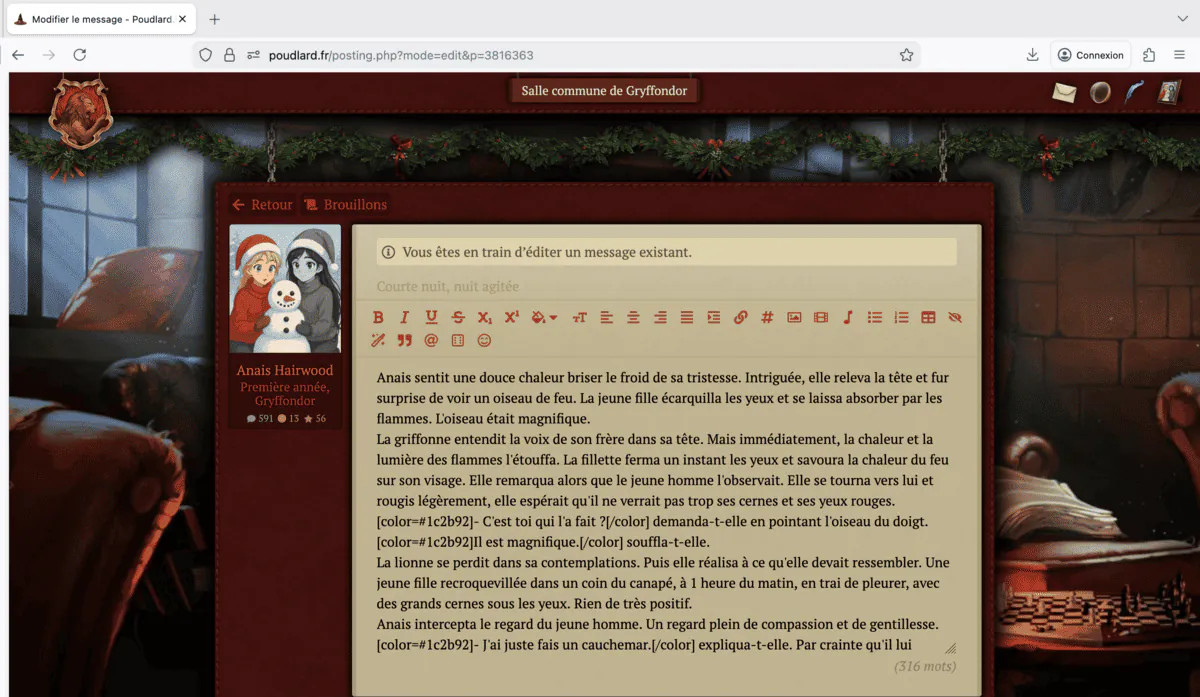Reload the current page
The image size is (1200, 697).
point(80,55)
